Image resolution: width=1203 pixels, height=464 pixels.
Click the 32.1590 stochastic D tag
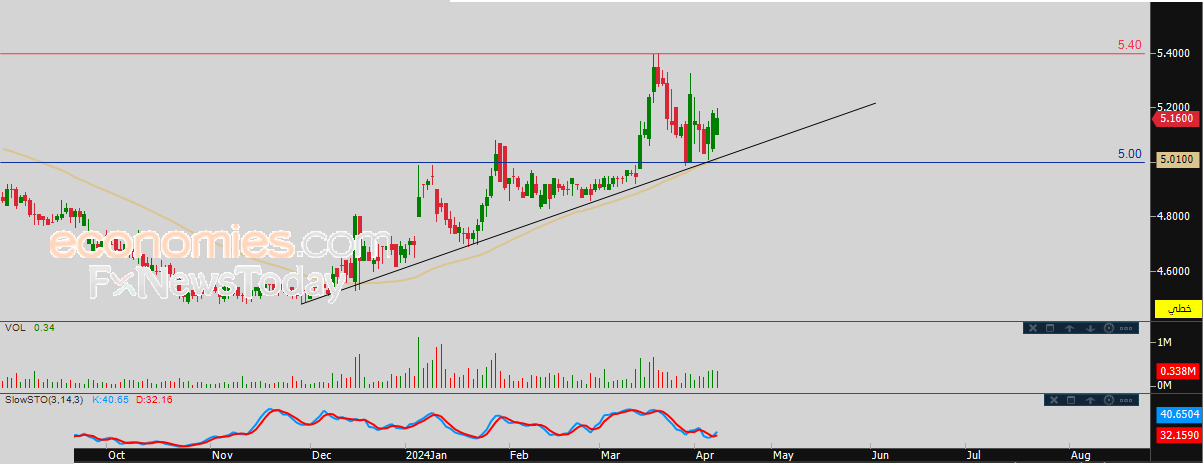coord(1178,435)
